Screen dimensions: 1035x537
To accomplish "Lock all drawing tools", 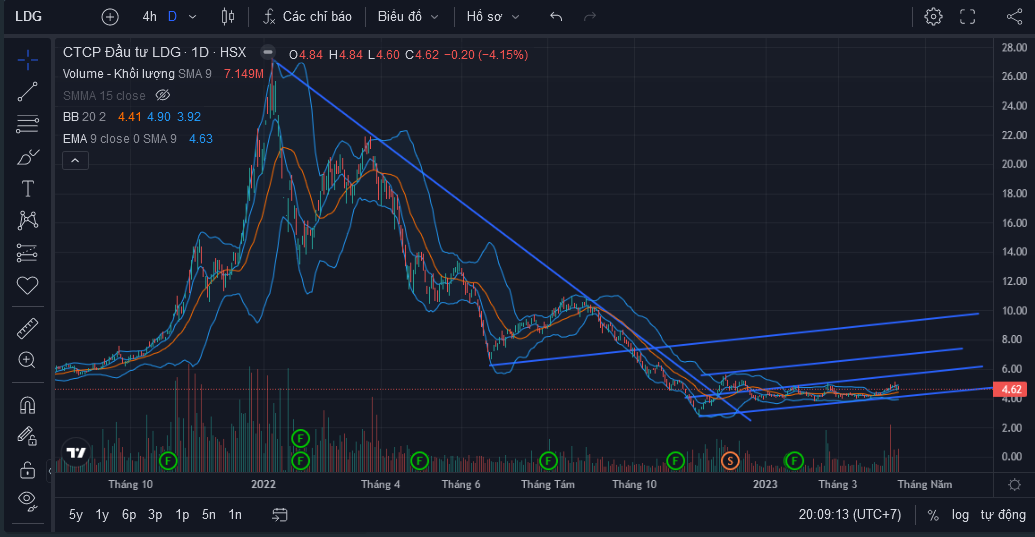I will (x=27, y=469).
